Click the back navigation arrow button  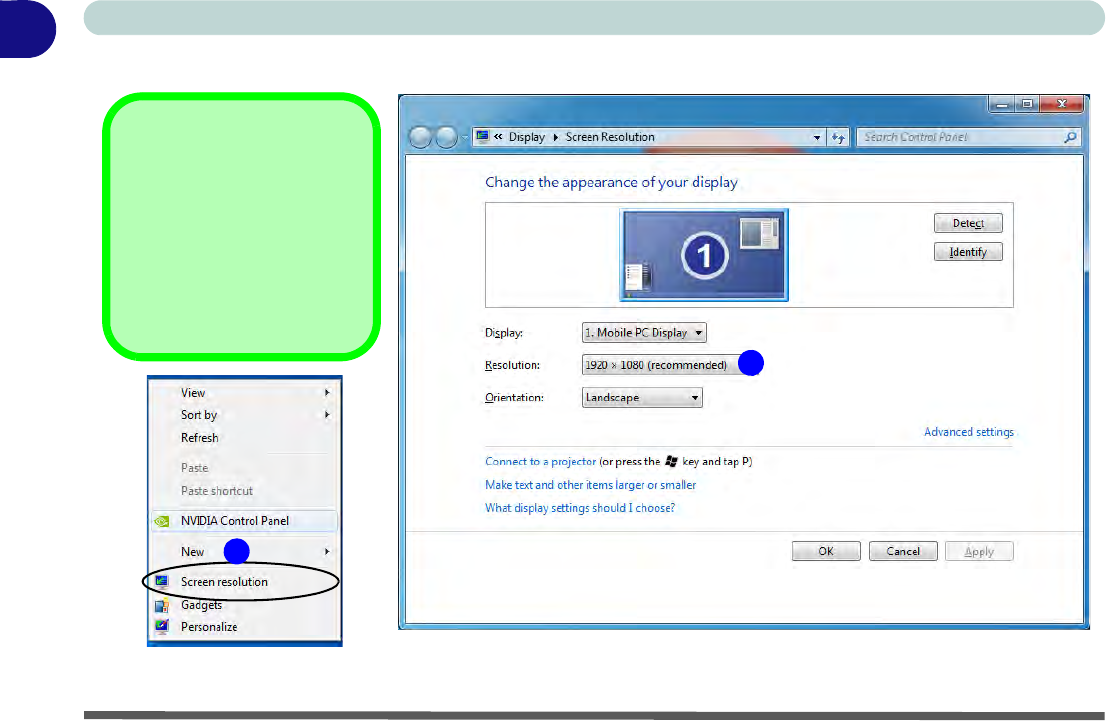click(420, 137)
